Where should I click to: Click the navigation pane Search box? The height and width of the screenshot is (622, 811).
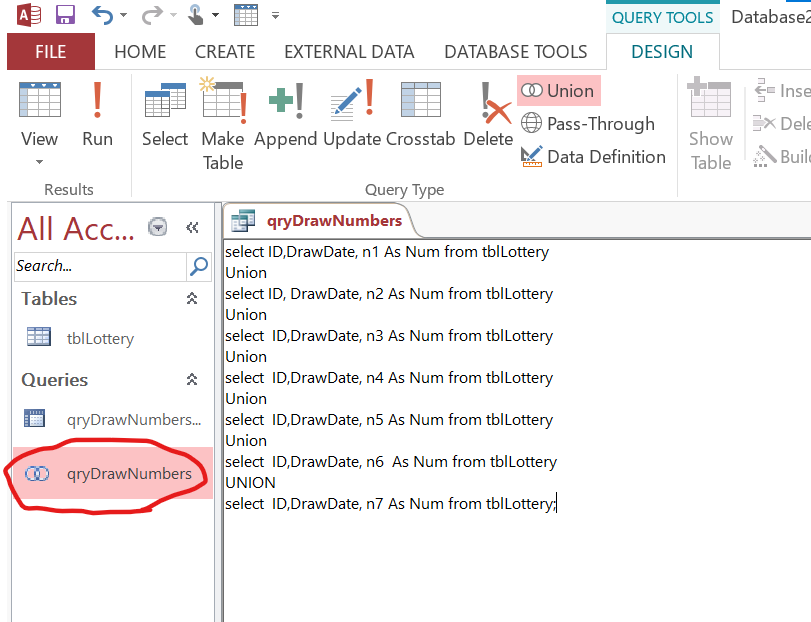(100, 266)
